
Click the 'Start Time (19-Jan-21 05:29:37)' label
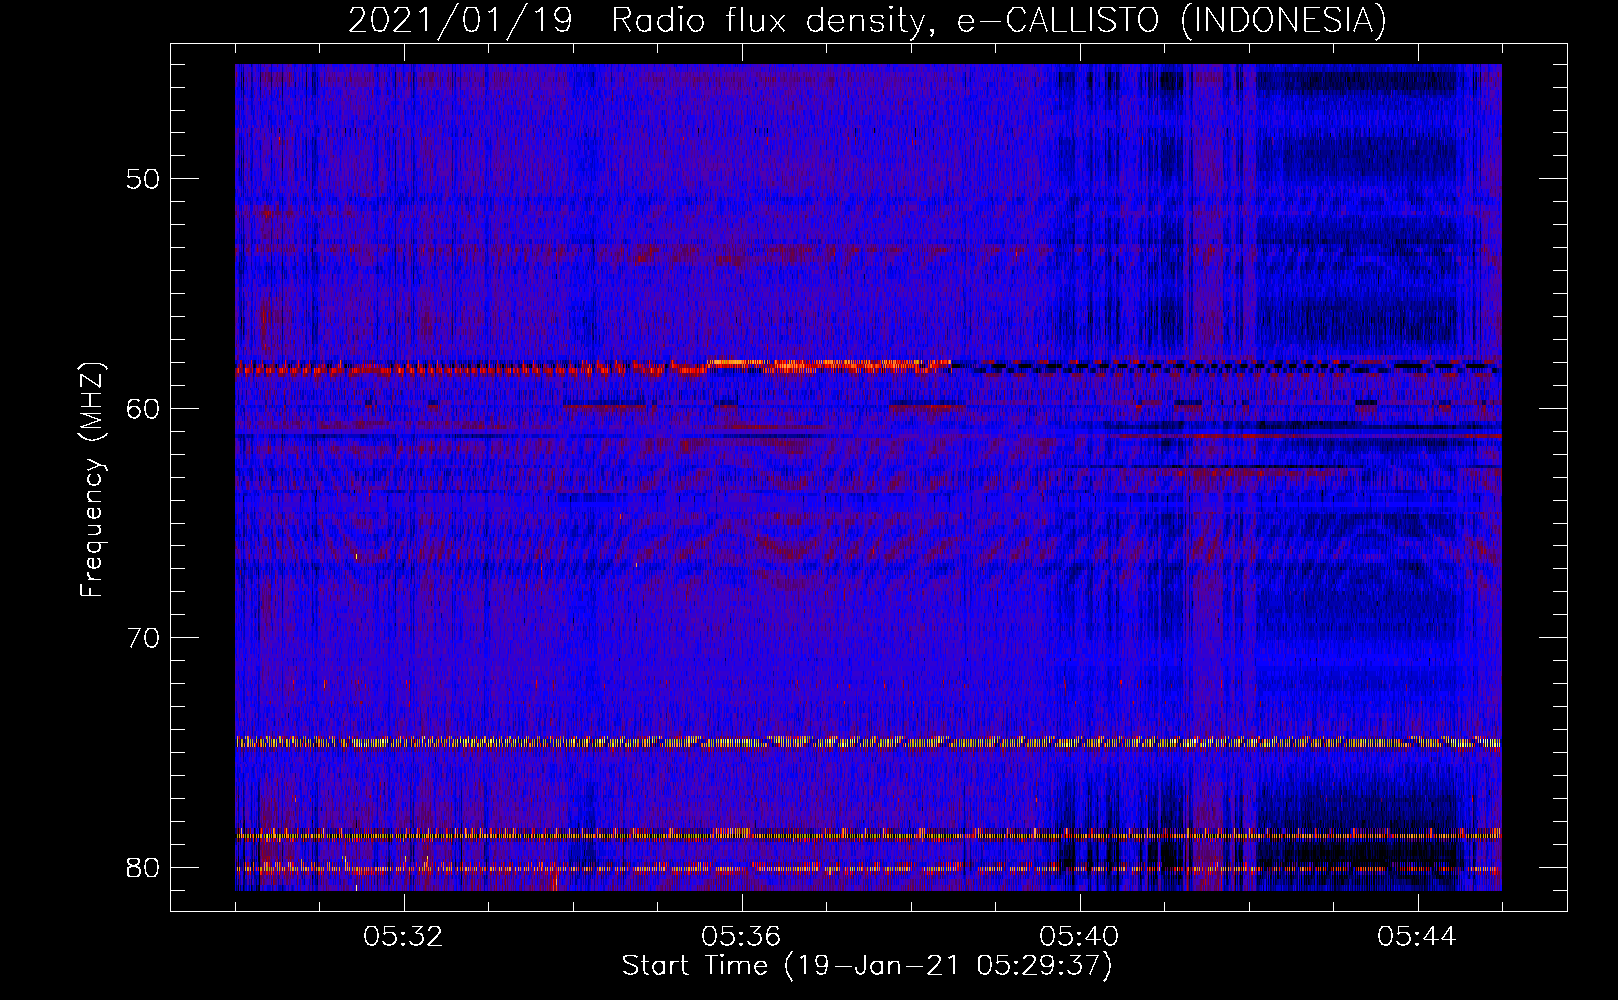(x=867, y=966)
